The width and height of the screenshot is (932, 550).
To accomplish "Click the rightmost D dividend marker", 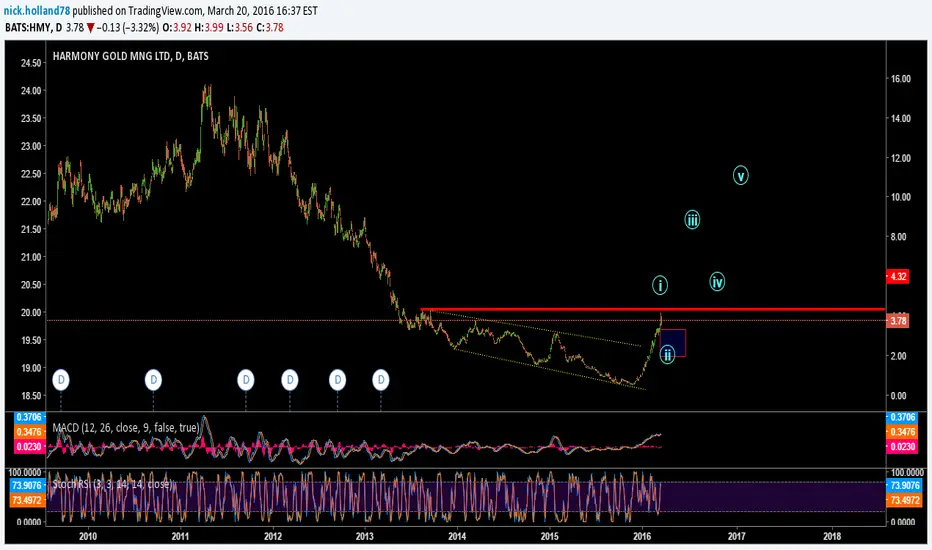I will pyautogui.click(x=380, y=379).
